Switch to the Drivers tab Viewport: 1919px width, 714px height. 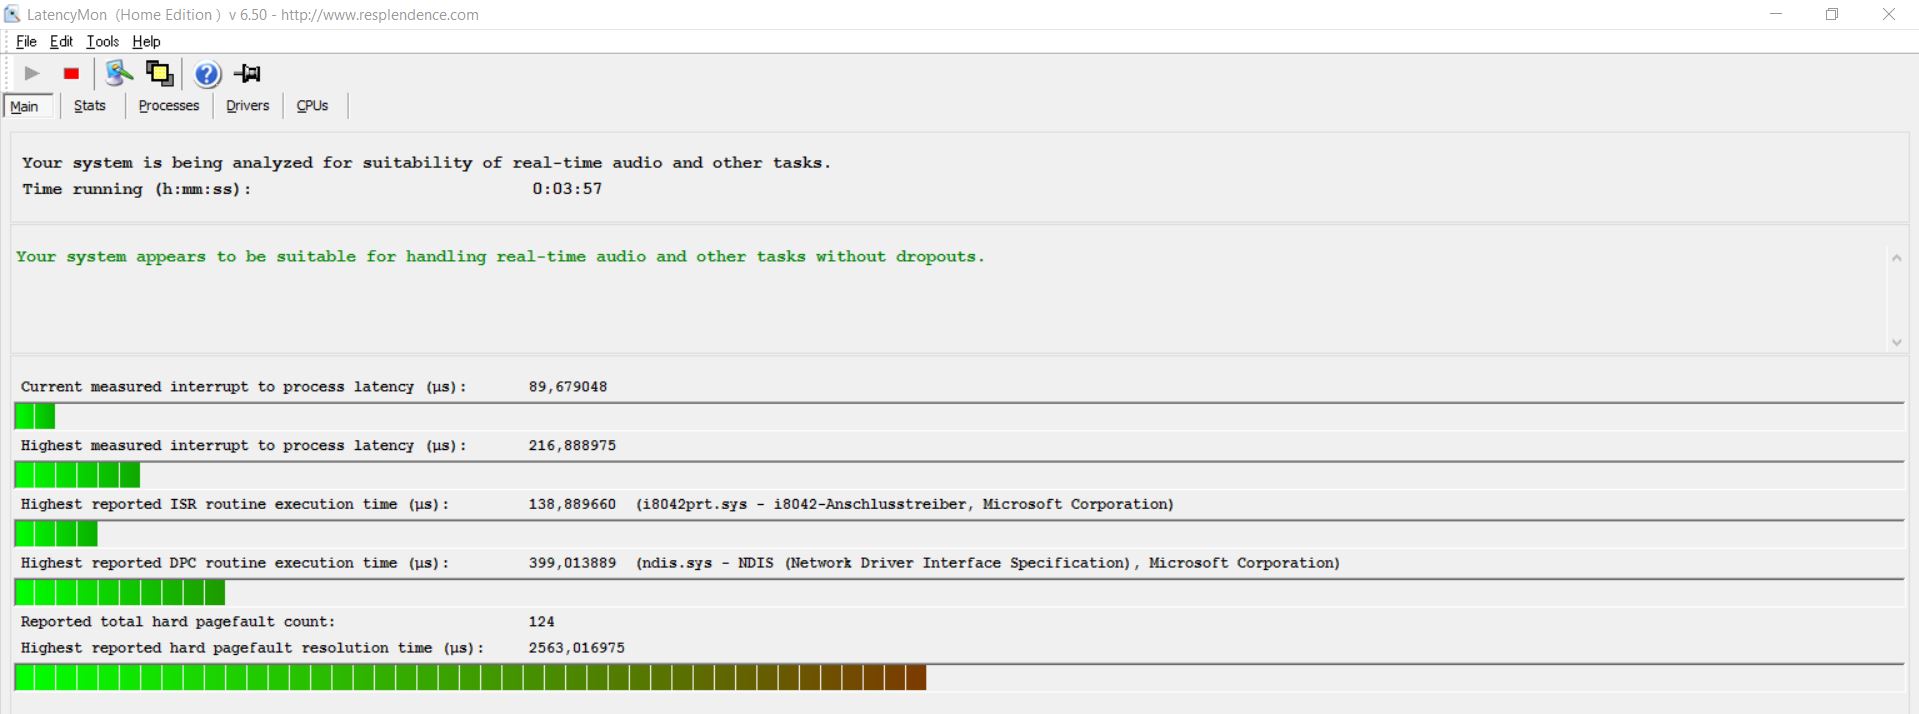click(x=248, y=105)
